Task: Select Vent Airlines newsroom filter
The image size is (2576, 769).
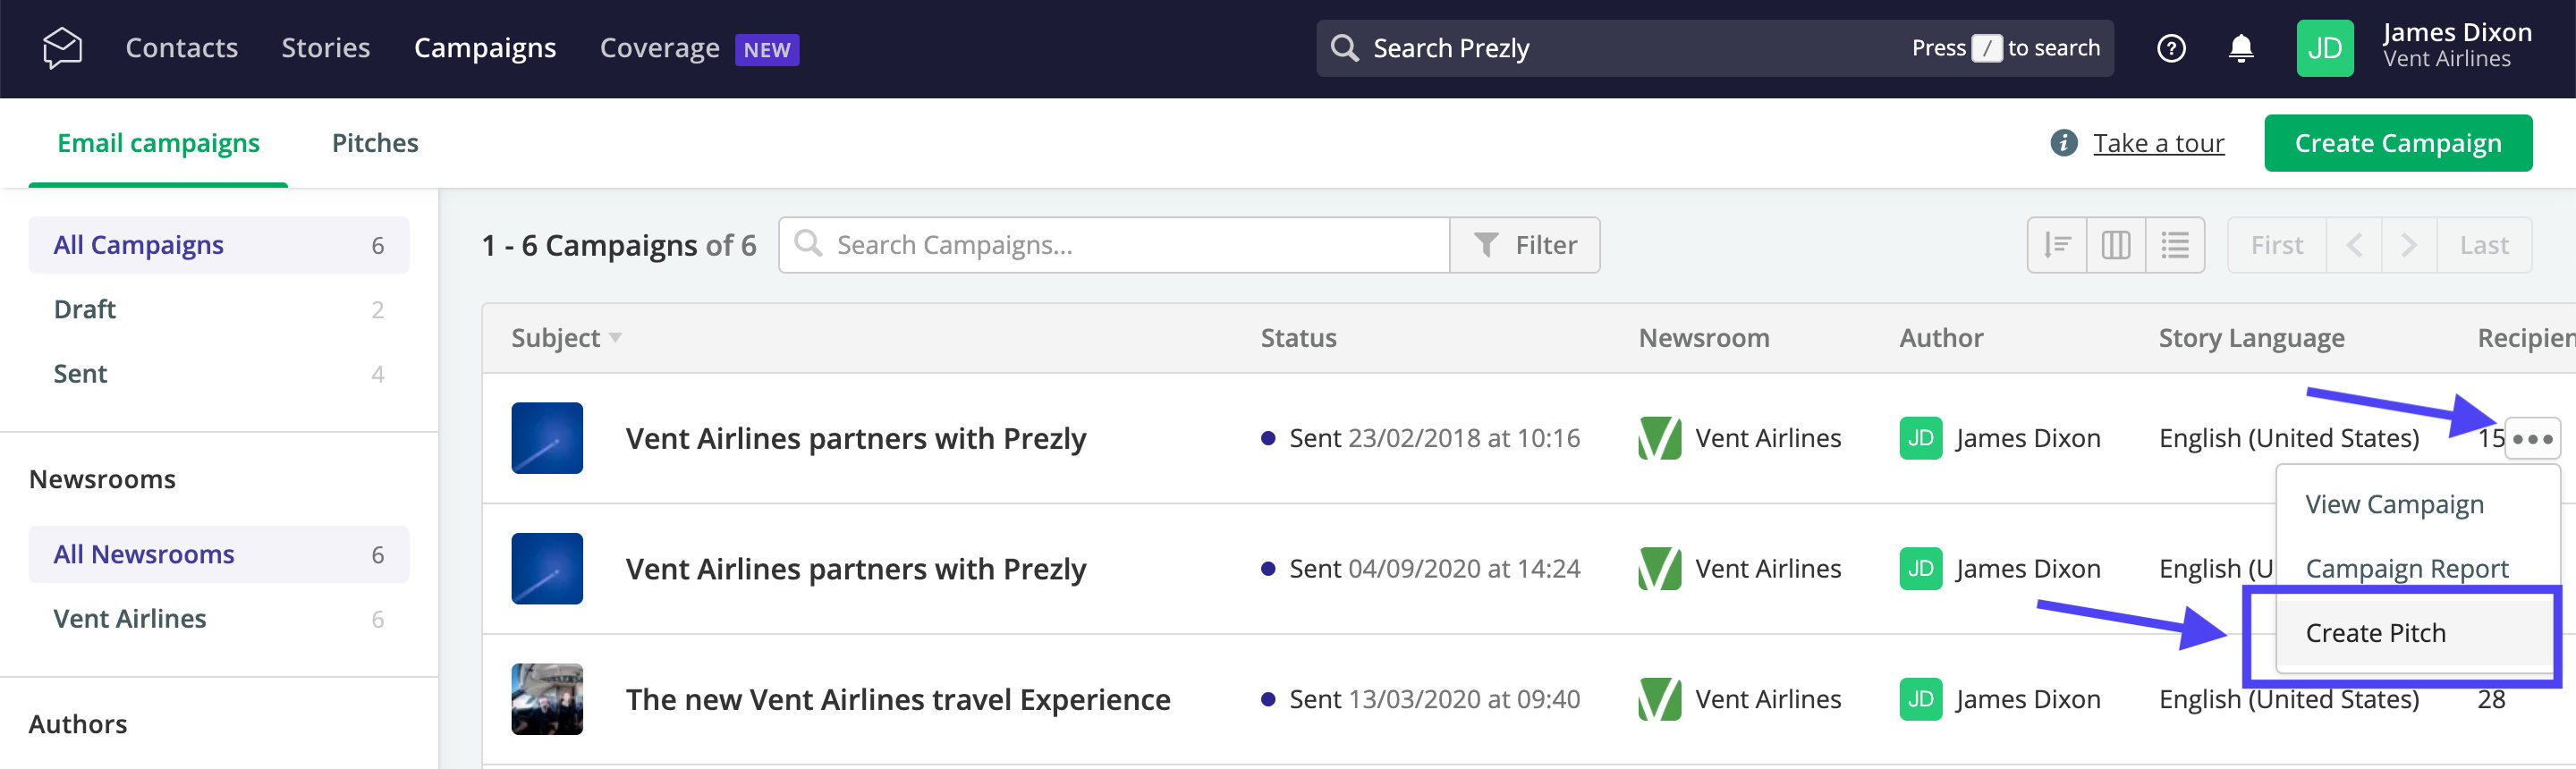Action: pos(219,619)
